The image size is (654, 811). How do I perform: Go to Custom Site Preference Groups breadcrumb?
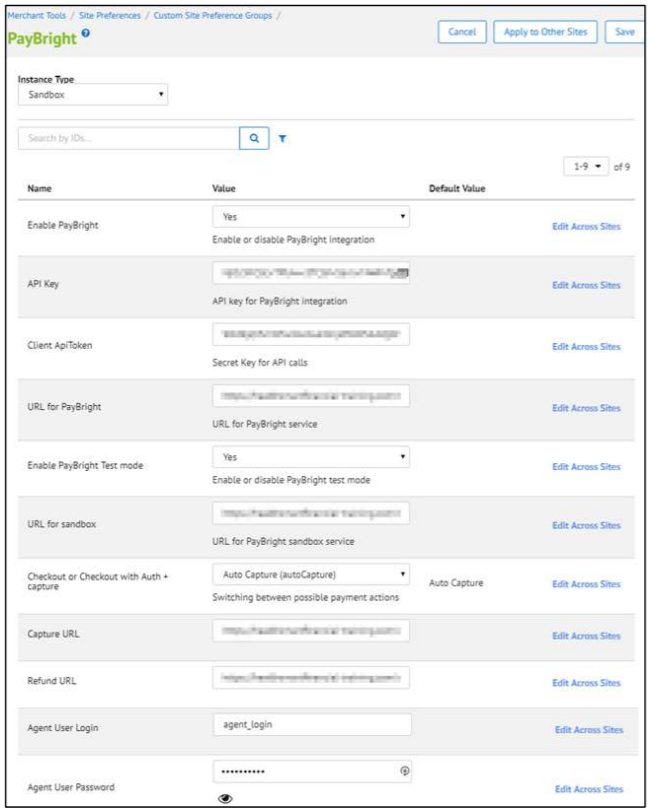pyautogui.click(x=213, y=16)
